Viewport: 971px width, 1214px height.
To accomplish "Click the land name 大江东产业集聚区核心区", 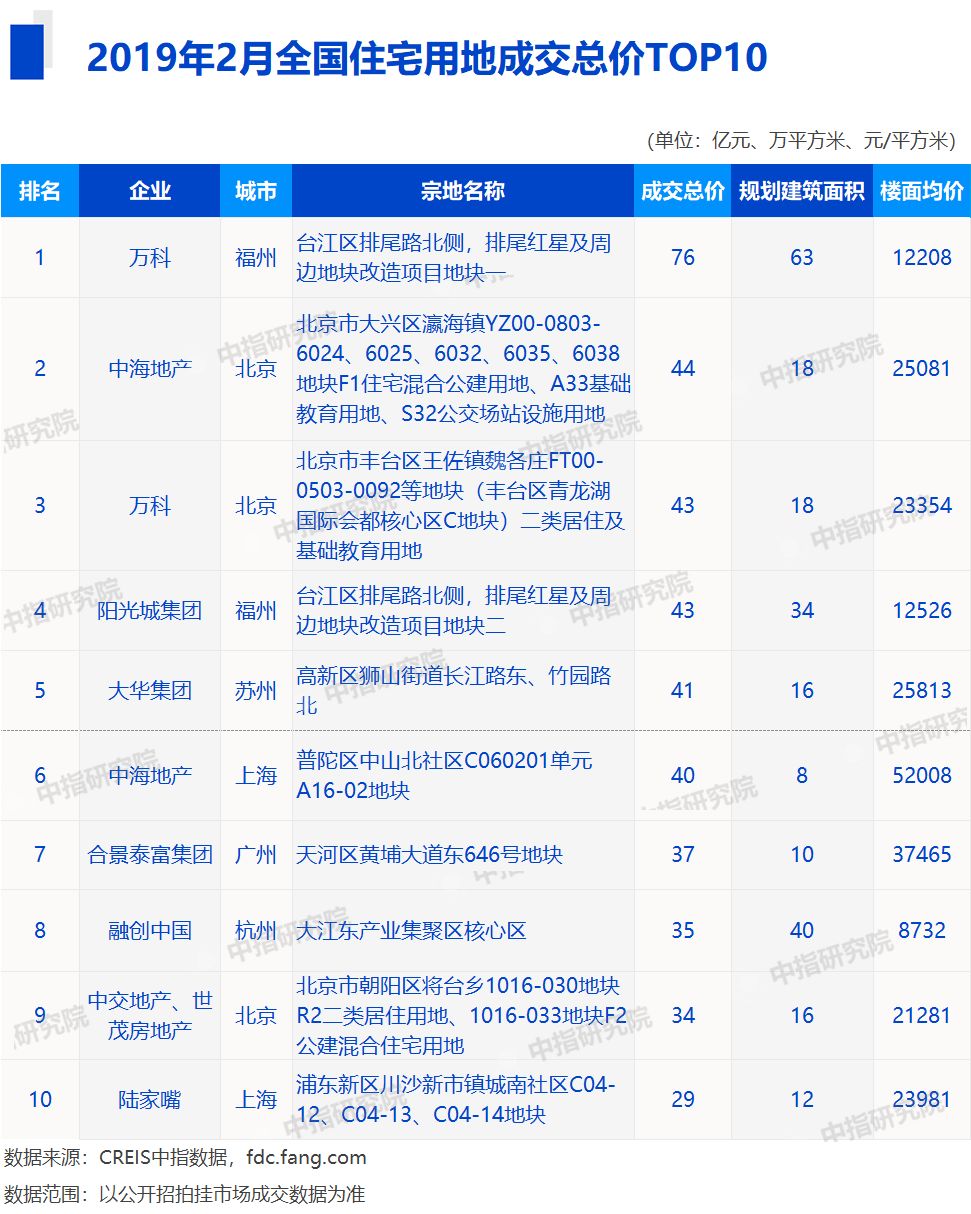I will coord(412,931).
